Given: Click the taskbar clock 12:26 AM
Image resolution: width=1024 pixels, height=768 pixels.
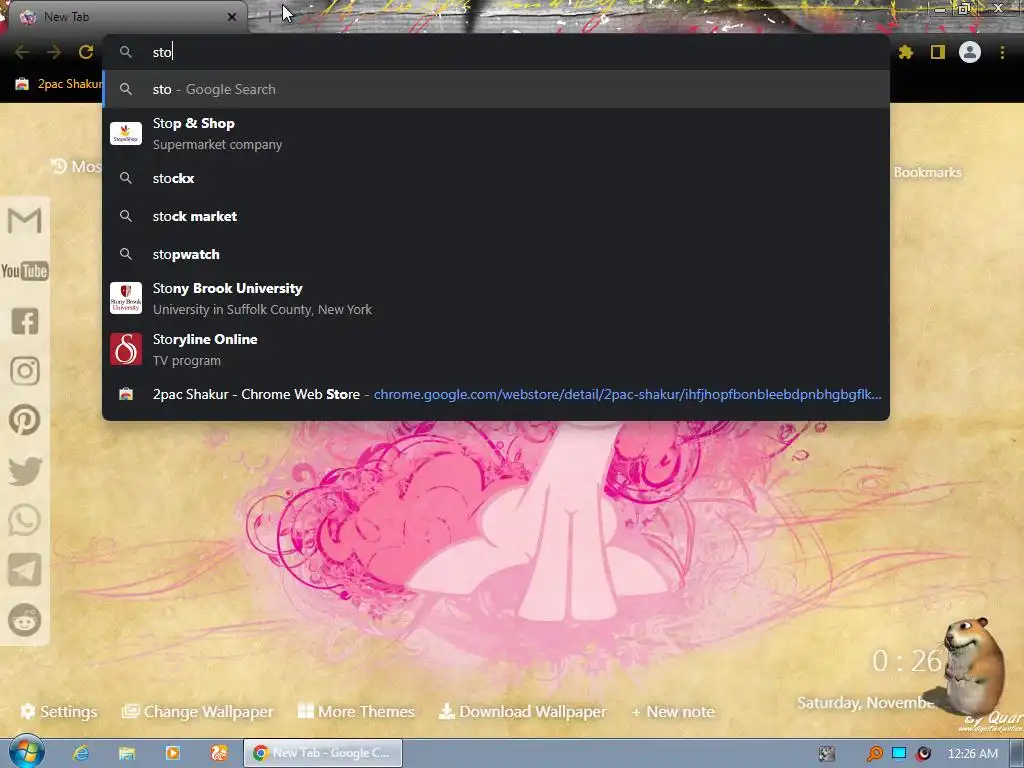Looking at the screenshot, I should [972, 754].
